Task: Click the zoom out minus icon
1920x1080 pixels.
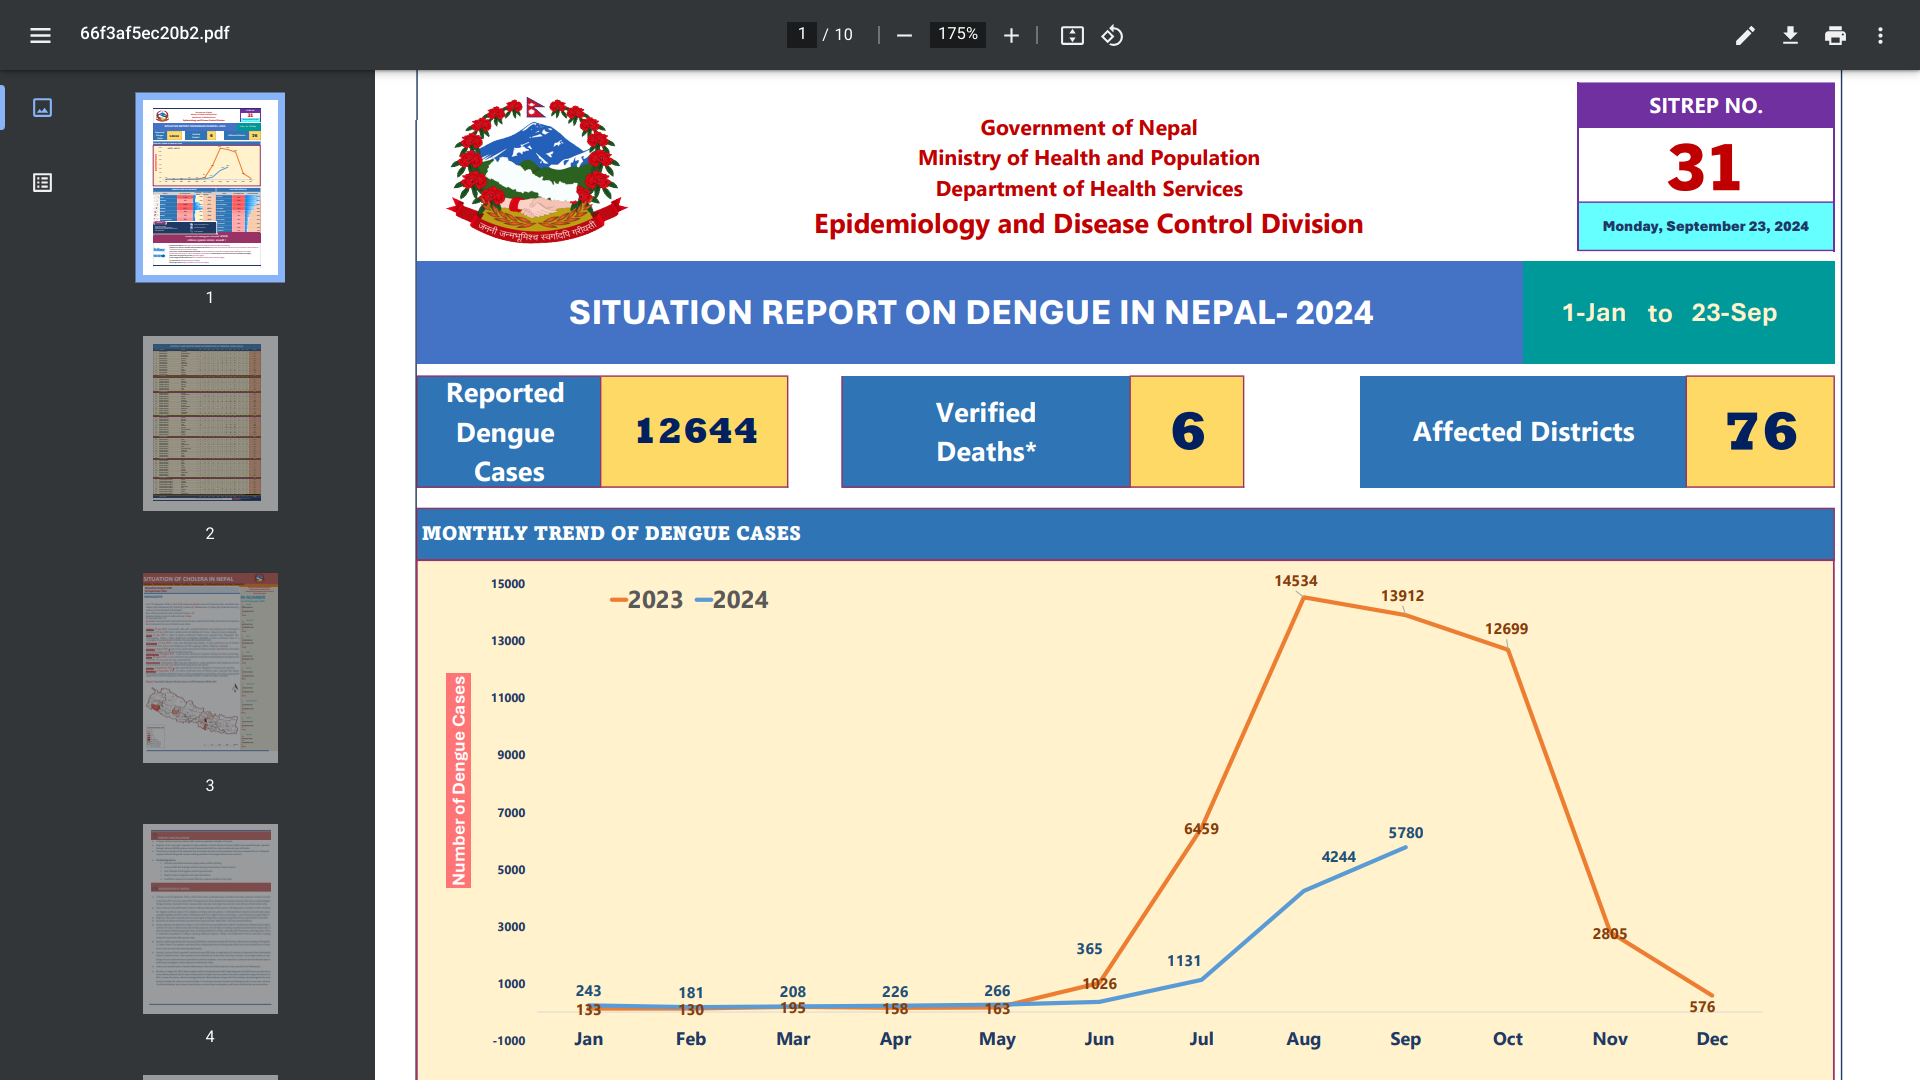Action: point(904,35)
